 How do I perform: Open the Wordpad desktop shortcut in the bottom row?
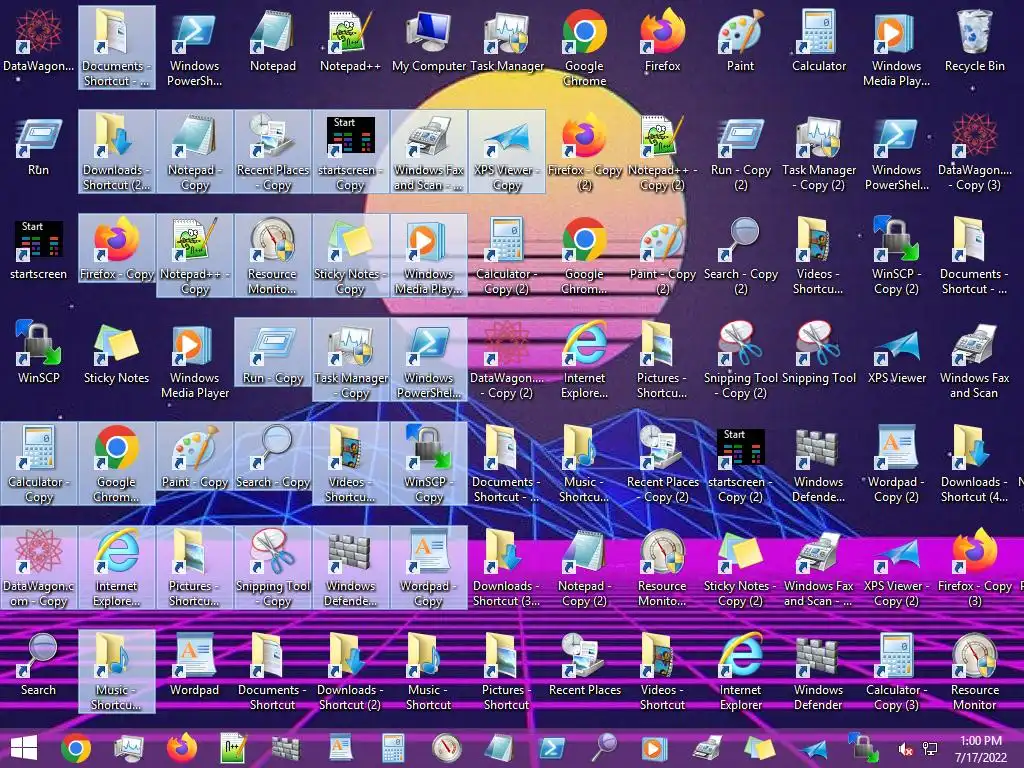point(194,665)
